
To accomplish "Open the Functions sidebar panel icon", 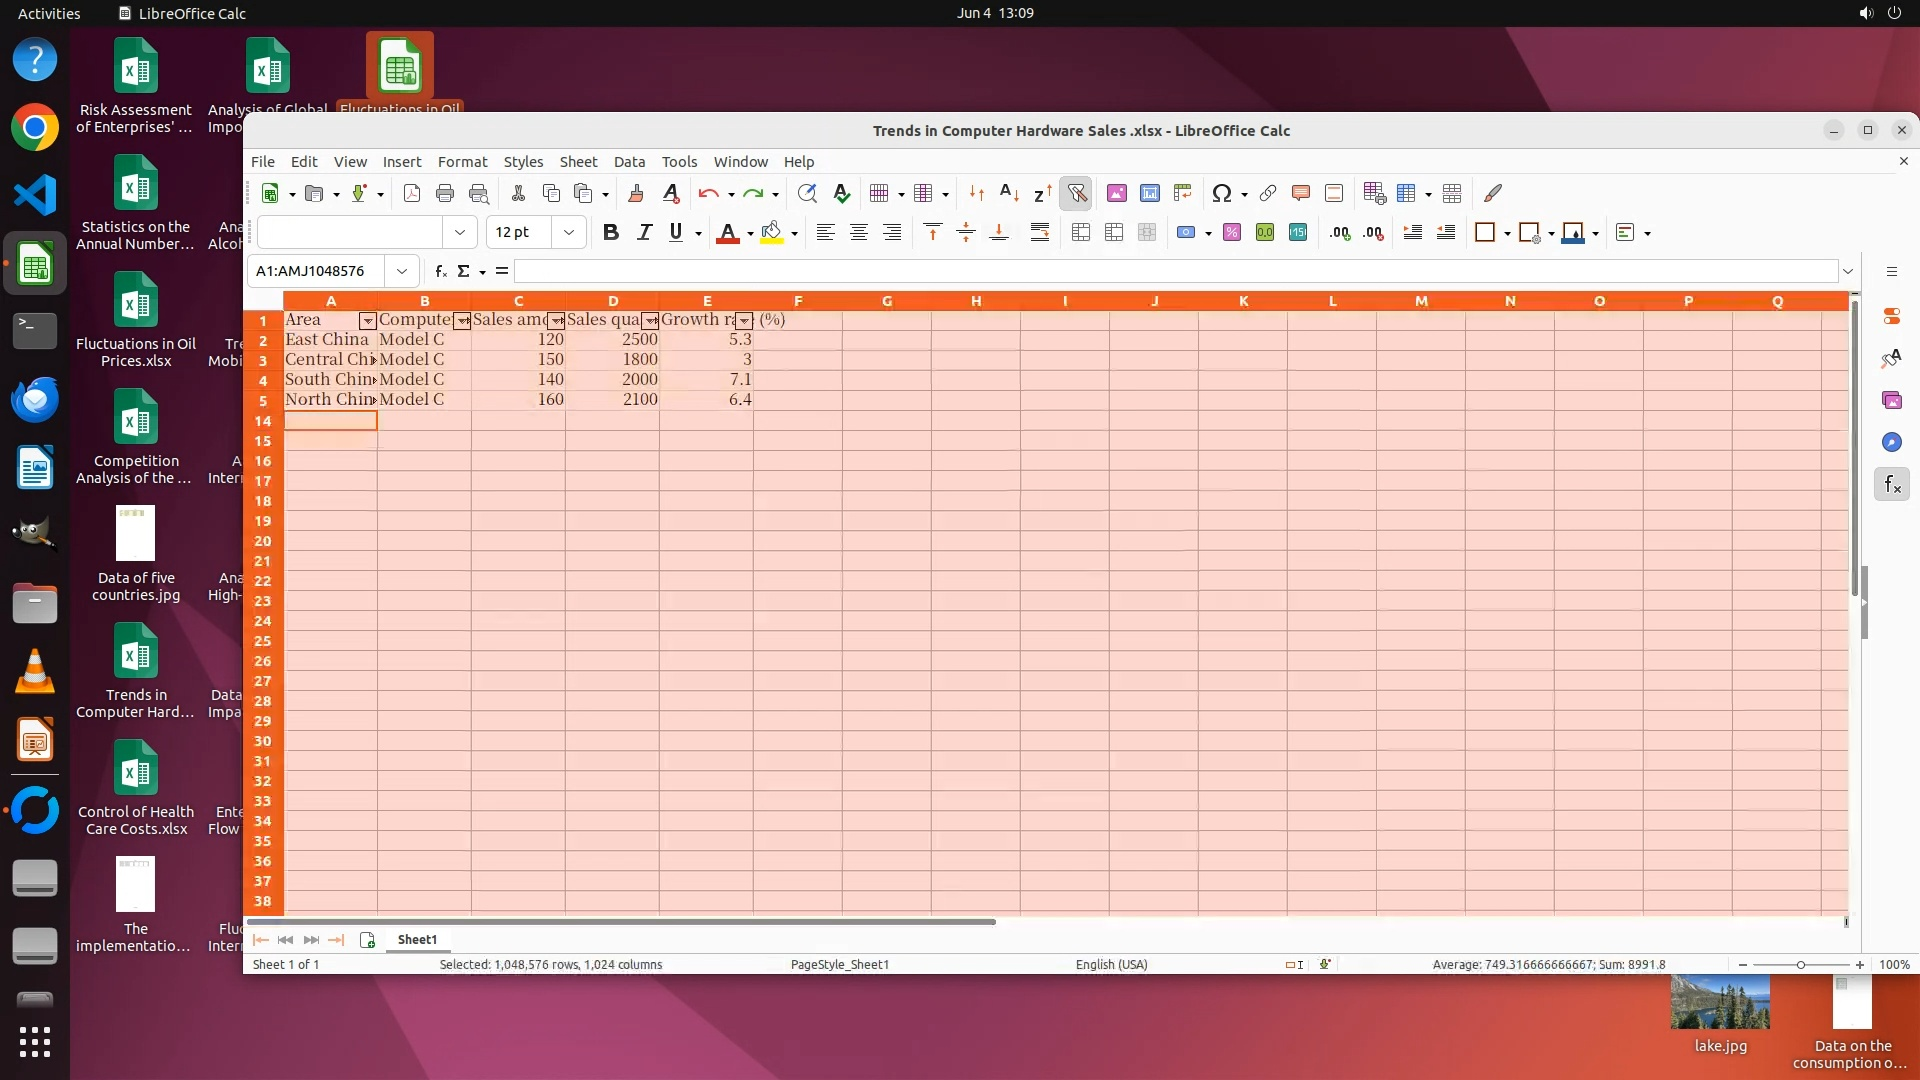I will [1891, 485].
